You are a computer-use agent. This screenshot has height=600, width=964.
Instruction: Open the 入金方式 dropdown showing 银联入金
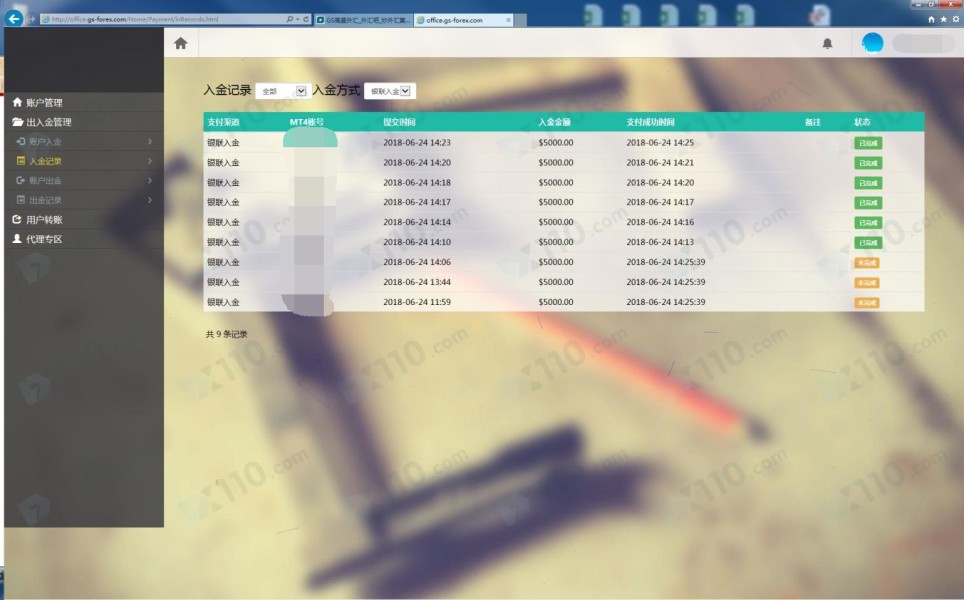click(389, 91)
